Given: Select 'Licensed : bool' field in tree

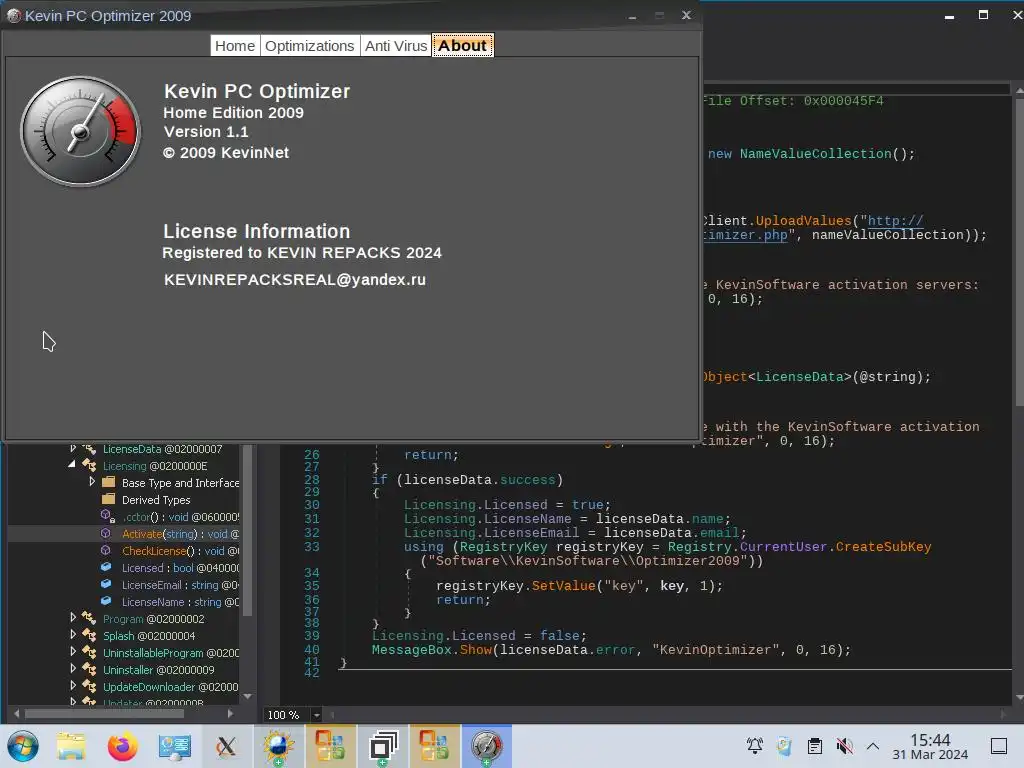Looking at the screenshot, I should (x=180, y=568).
